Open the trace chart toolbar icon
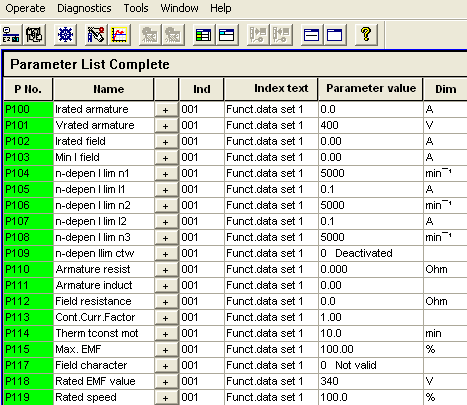 point(119,35)
